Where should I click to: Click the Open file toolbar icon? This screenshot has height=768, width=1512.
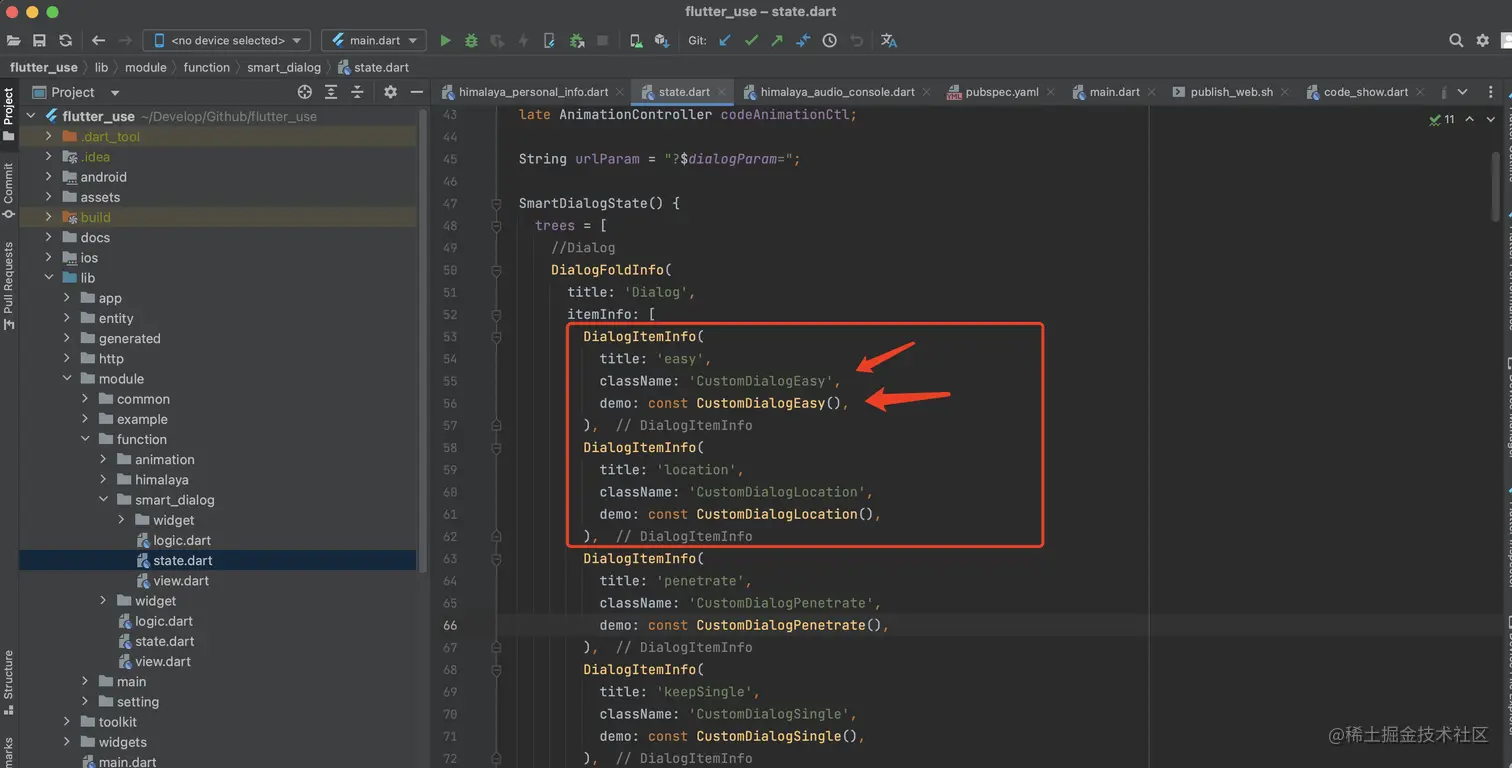[x=14, y=40]
